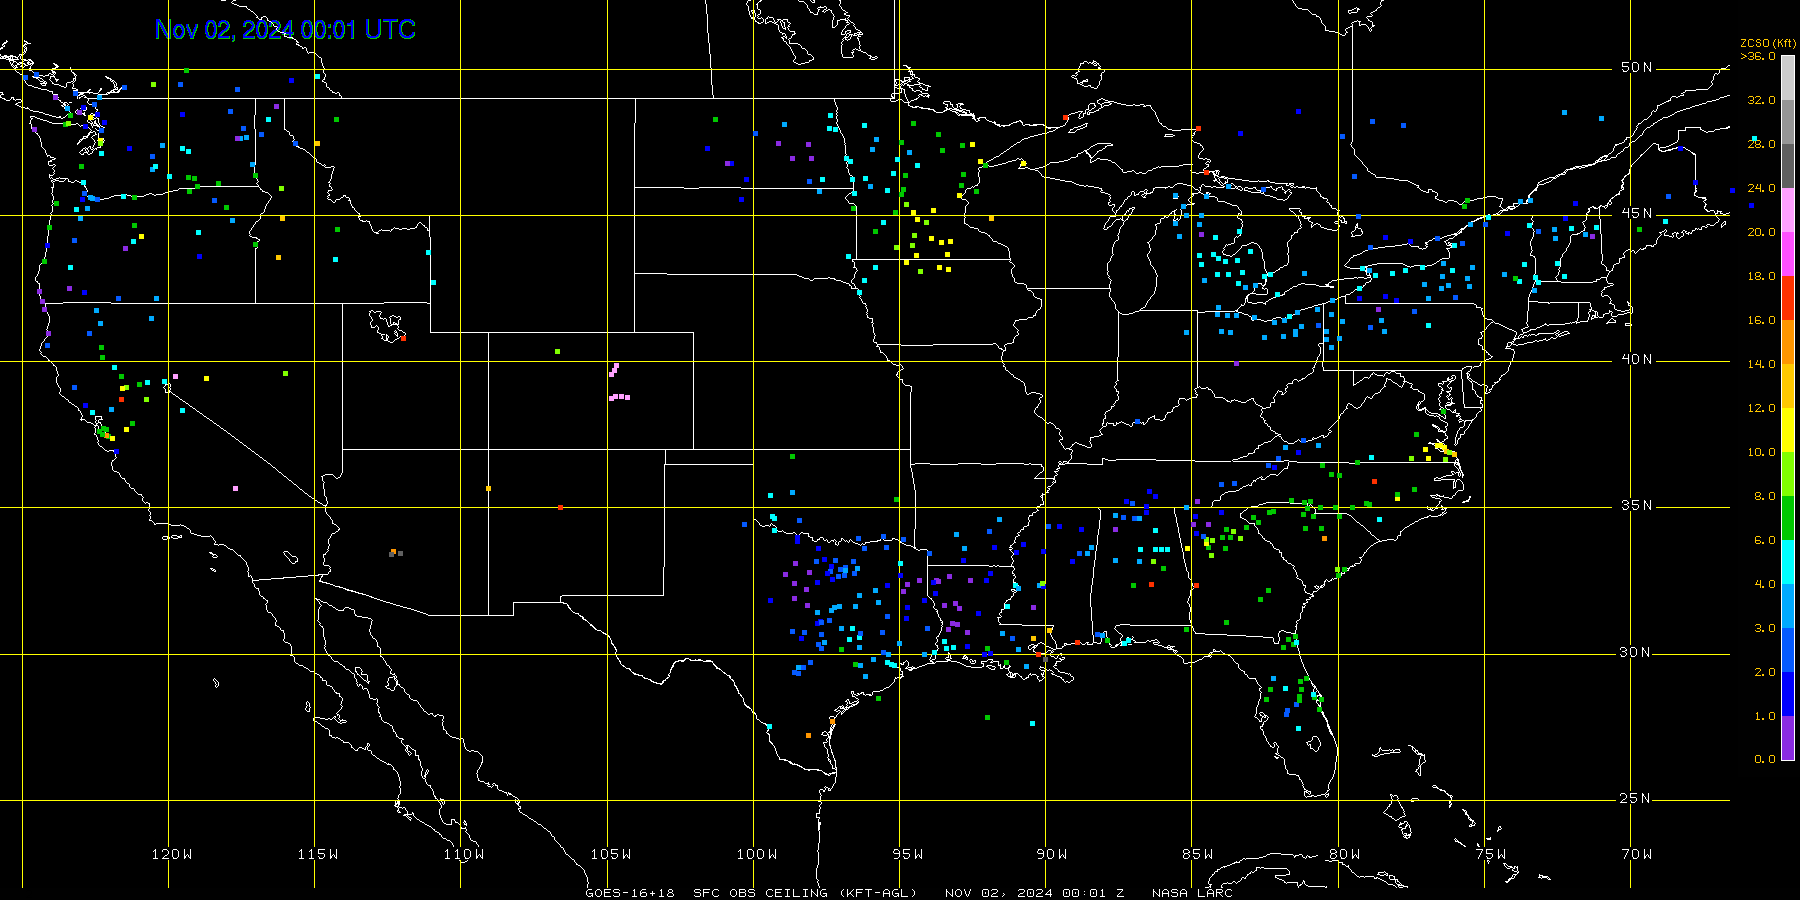Pick the deep blue 1–2 Kft swatch
Screen dimensions: 1800x900
[1788, 694]
